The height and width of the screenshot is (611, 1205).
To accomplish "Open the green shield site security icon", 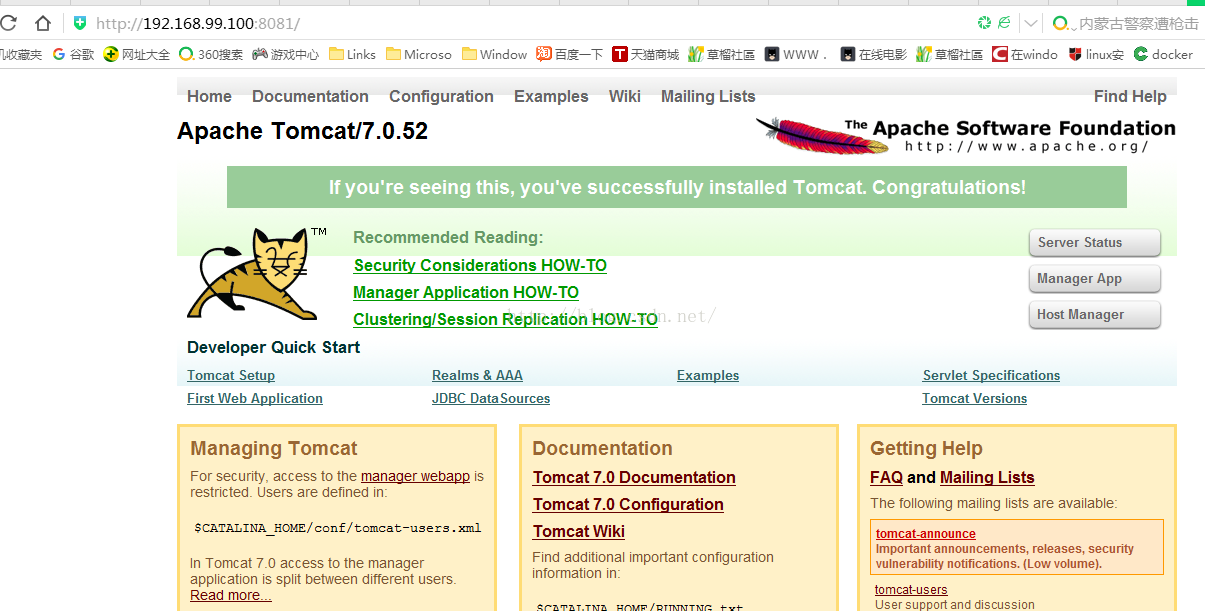I will [81, 22].
